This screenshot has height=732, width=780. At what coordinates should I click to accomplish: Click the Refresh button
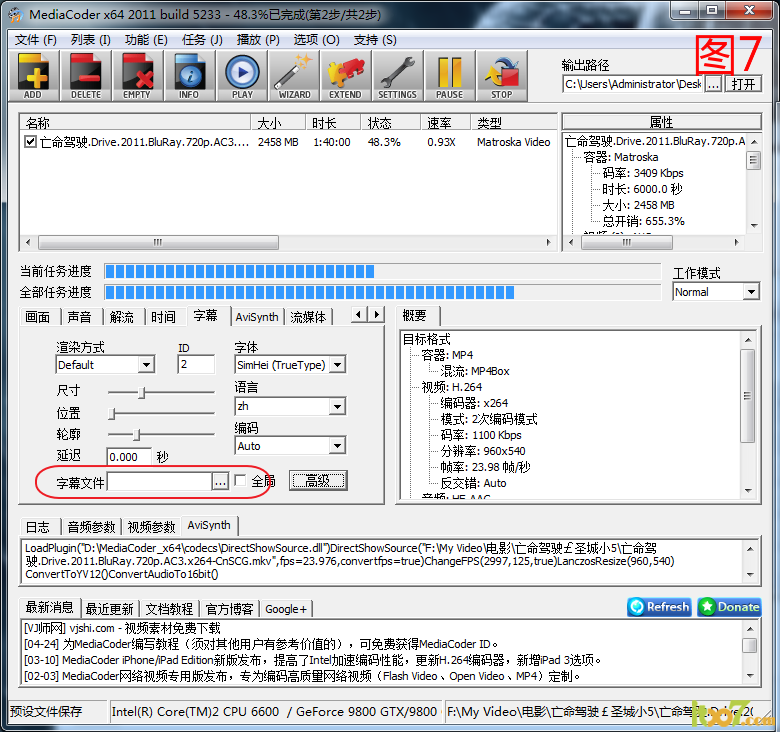click(659, 607)
